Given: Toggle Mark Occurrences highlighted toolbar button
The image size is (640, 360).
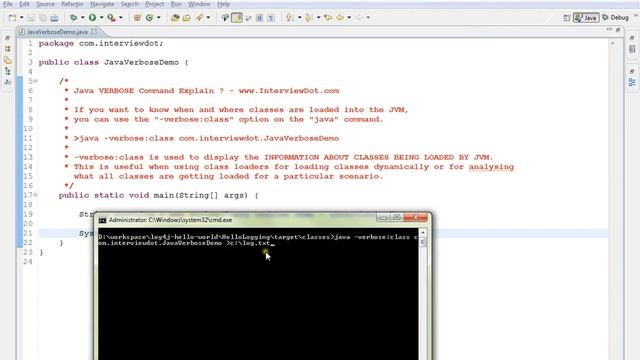Looking at the screenshot, I should point(237,18).
